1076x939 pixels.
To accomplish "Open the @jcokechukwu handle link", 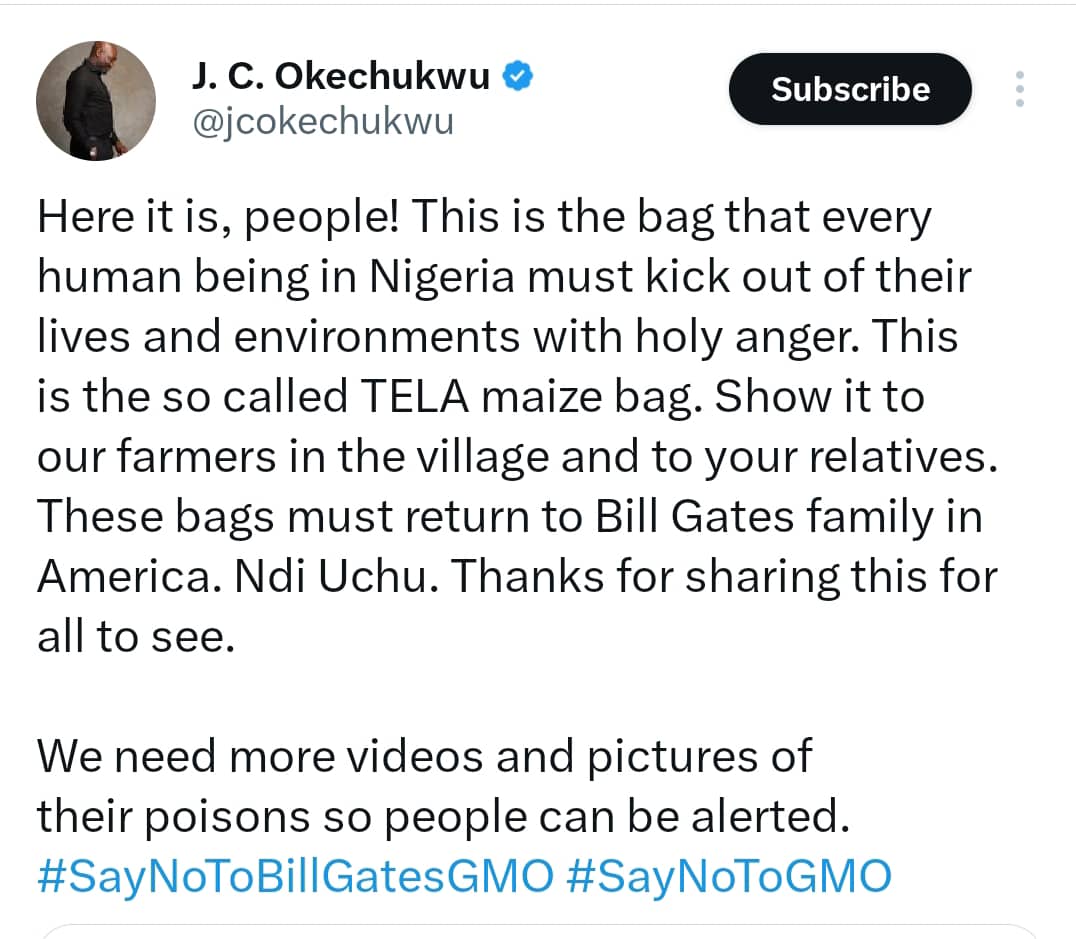I will tap(321, 121).
